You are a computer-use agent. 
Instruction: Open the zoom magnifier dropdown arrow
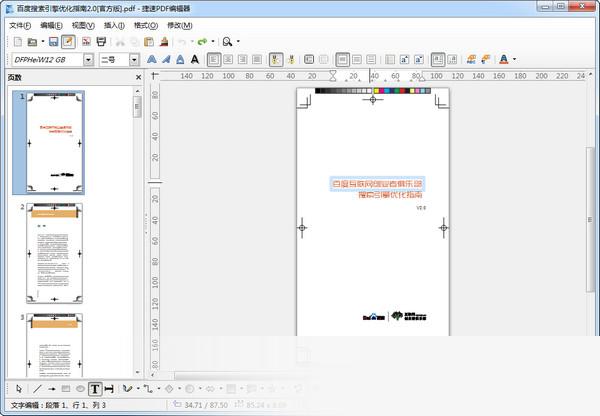tap(238, 42)
